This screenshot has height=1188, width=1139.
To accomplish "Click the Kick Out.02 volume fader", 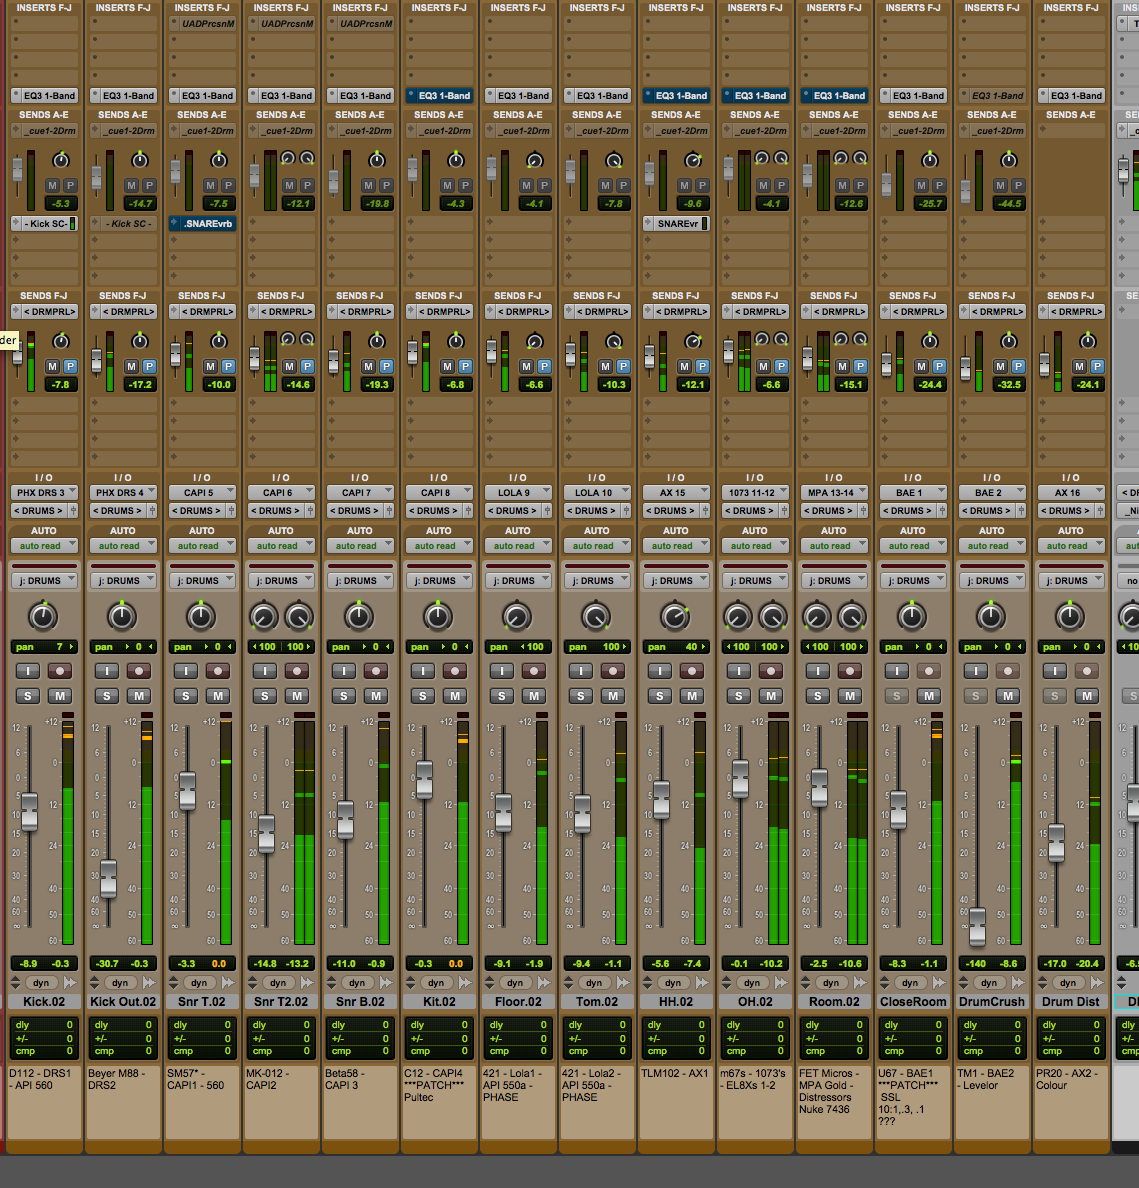I will [108, 879].
